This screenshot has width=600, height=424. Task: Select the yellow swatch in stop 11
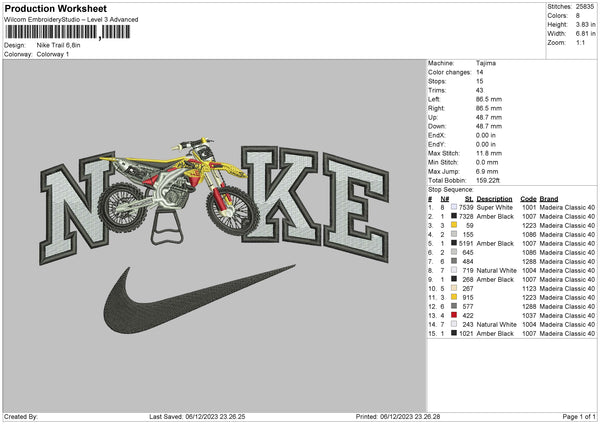pos(454,297)
